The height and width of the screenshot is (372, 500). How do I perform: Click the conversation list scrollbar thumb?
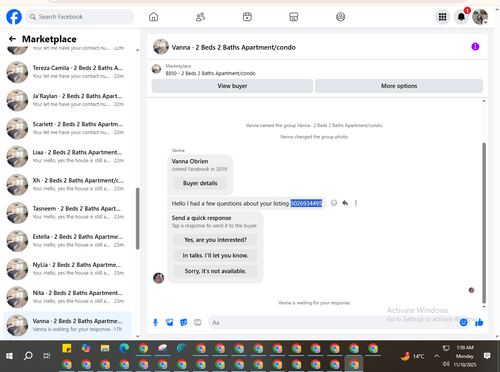pos(138,218)
